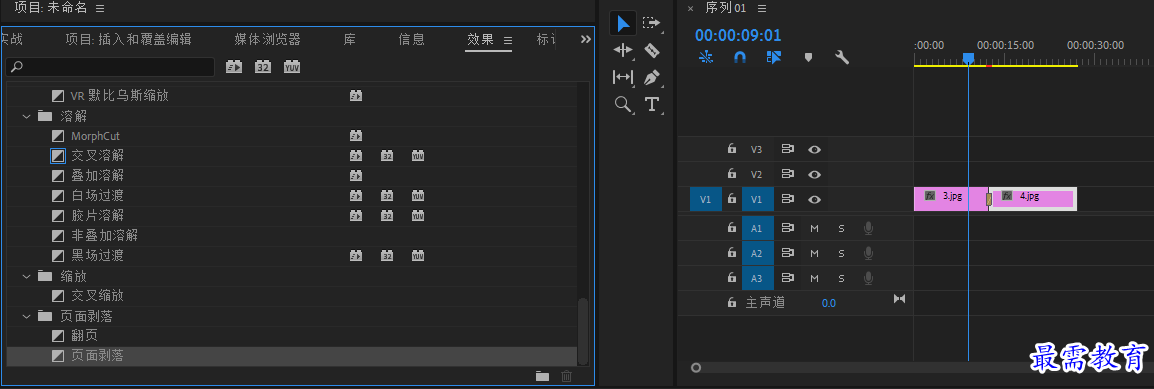Image resolution: width=1154 pixels, height=389 pixels.
Task: Toggle nest sequence insert mode icon
Action: coord(706,57)
